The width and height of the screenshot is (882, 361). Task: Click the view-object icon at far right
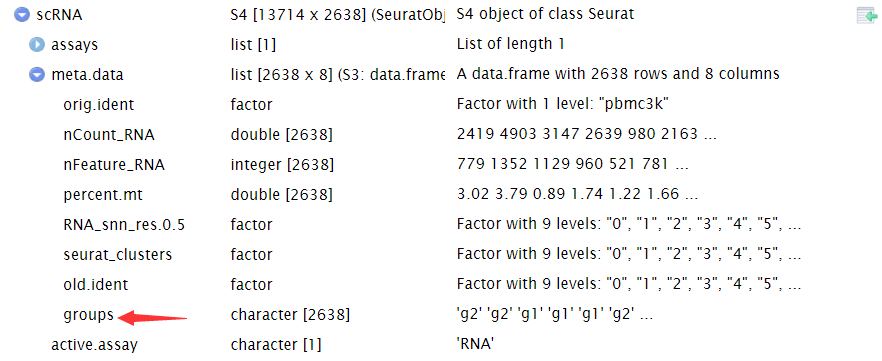(867, 16)
